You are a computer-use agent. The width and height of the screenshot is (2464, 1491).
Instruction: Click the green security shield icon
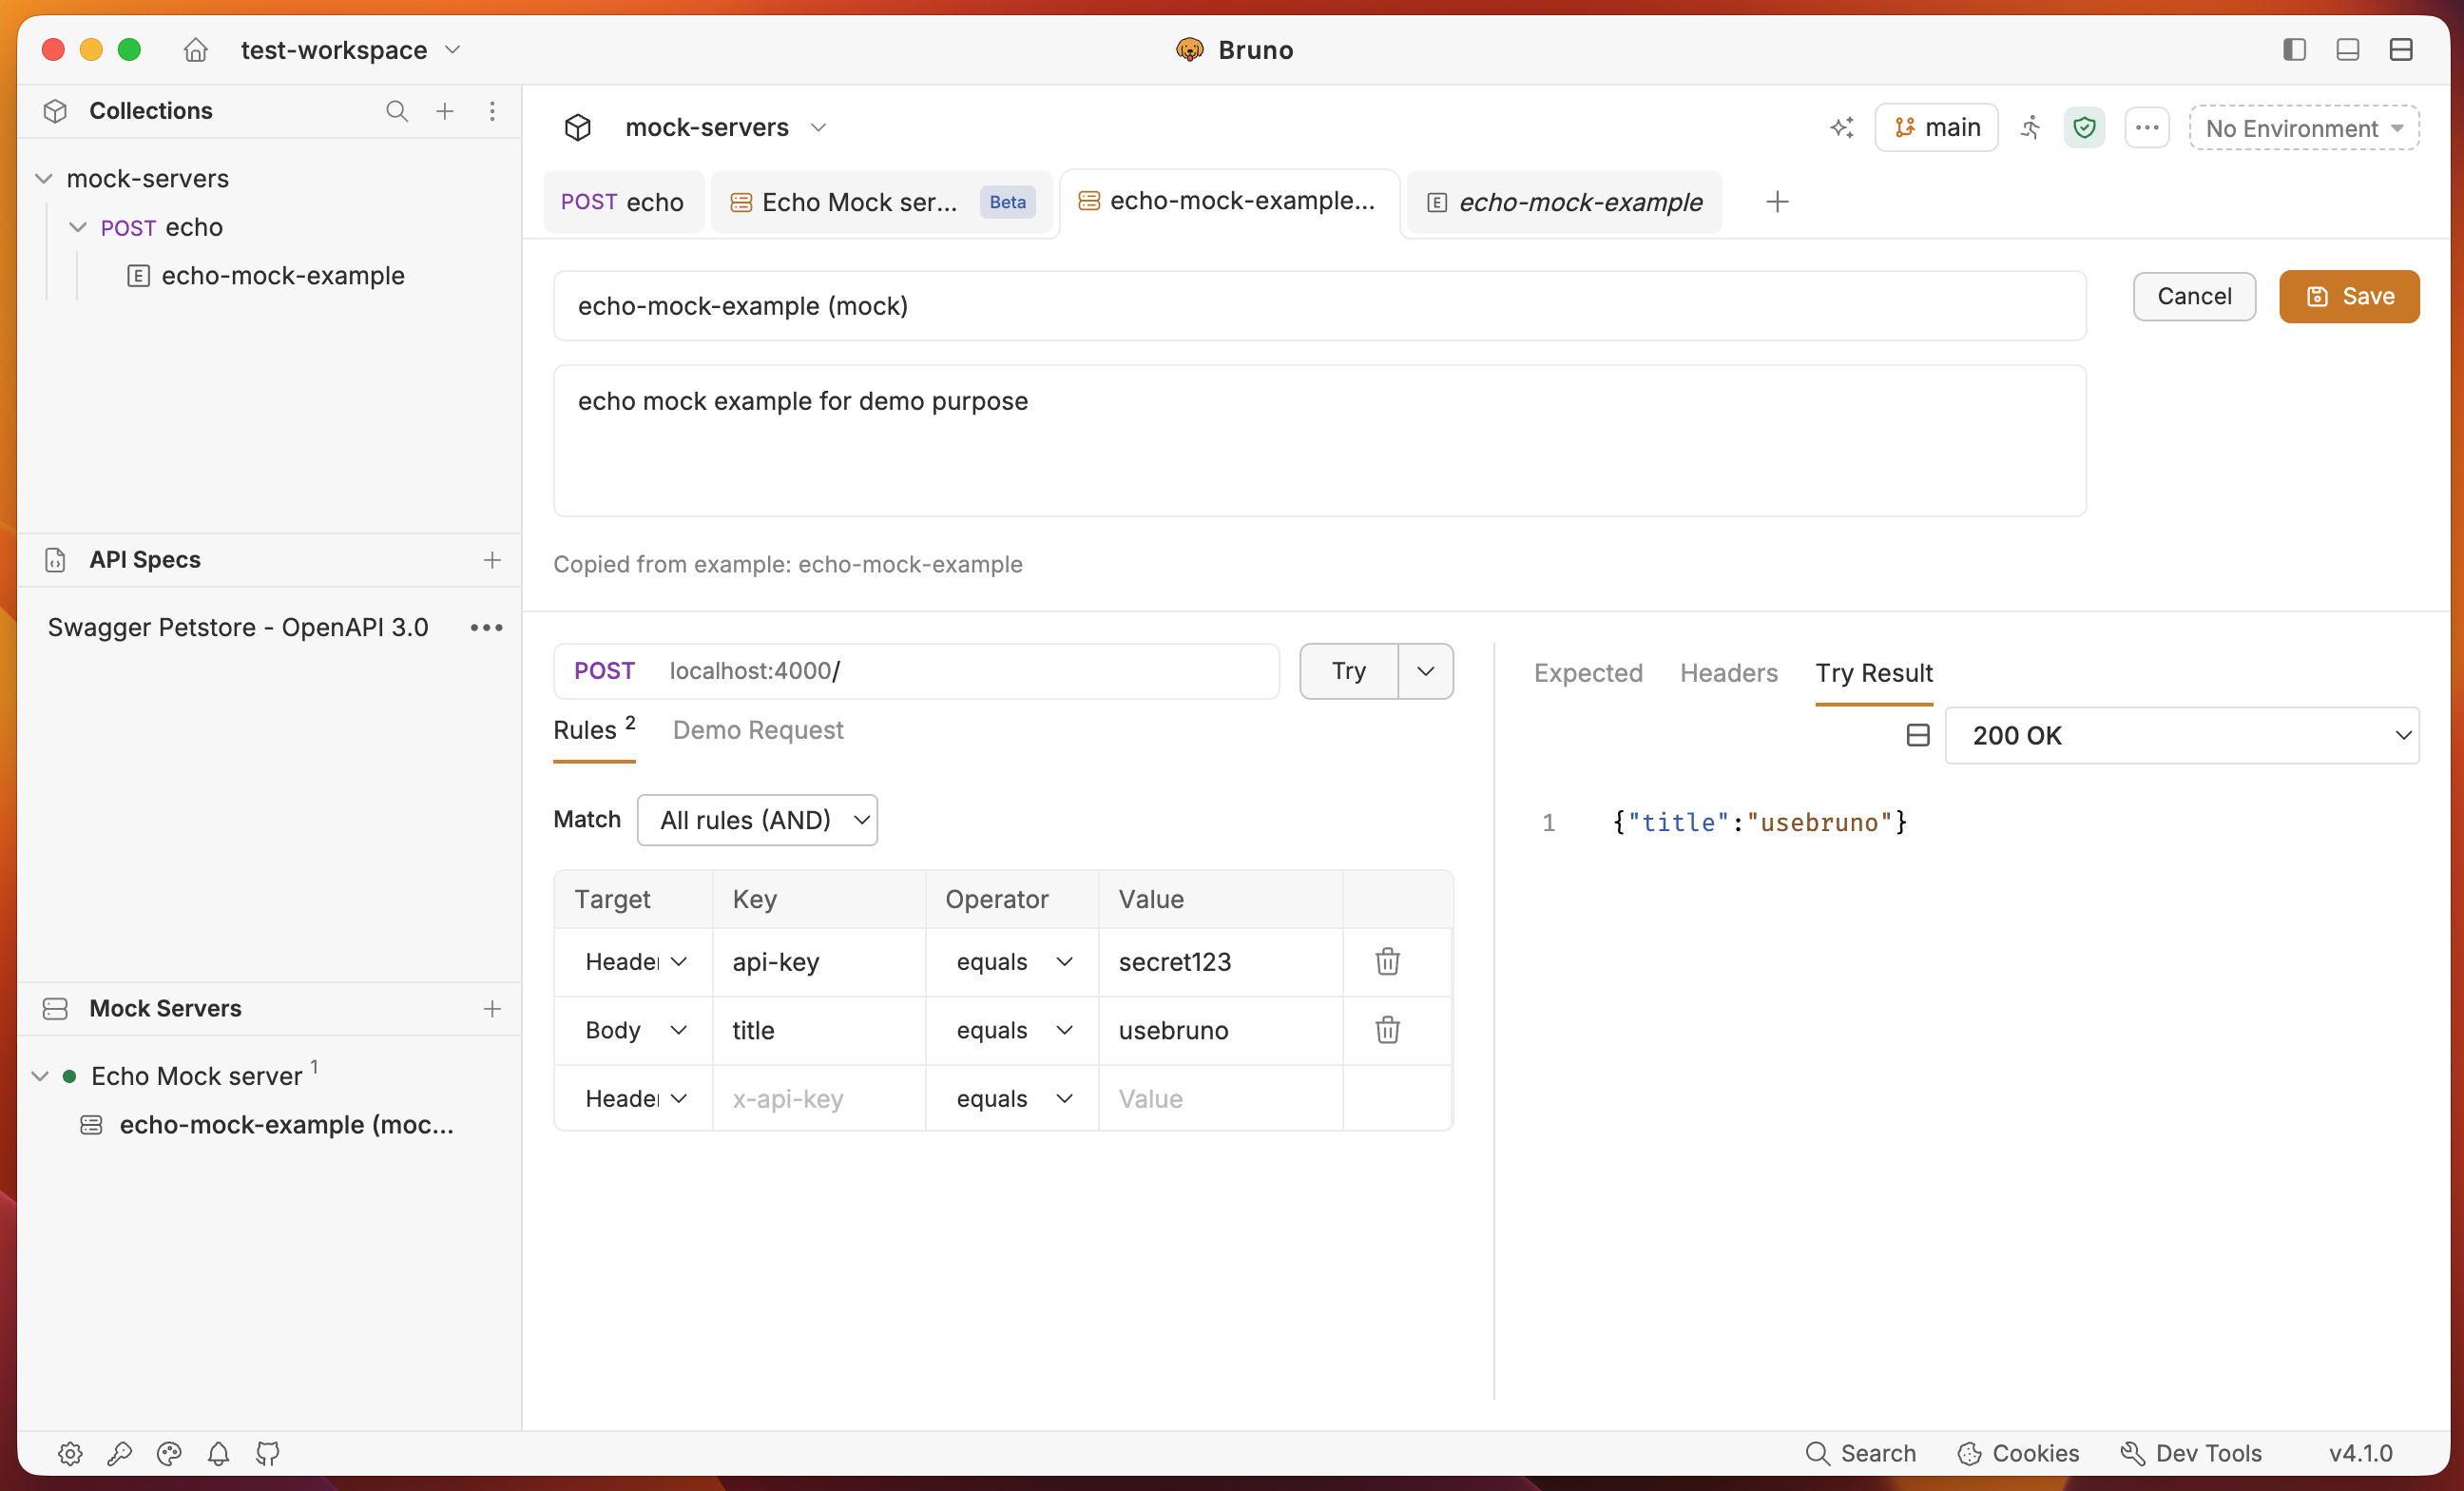2085,128
